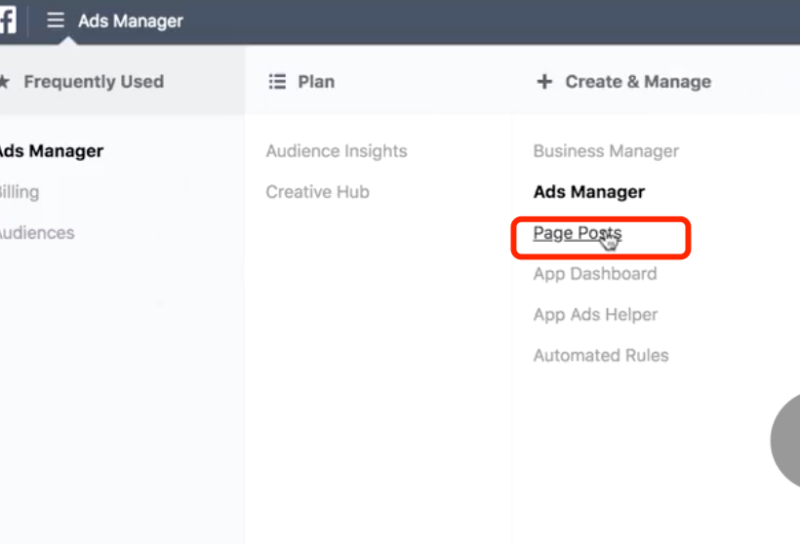
Task: Click the Facebook logo in top bar
Action: pyautogui.click(x=7, y=20)
